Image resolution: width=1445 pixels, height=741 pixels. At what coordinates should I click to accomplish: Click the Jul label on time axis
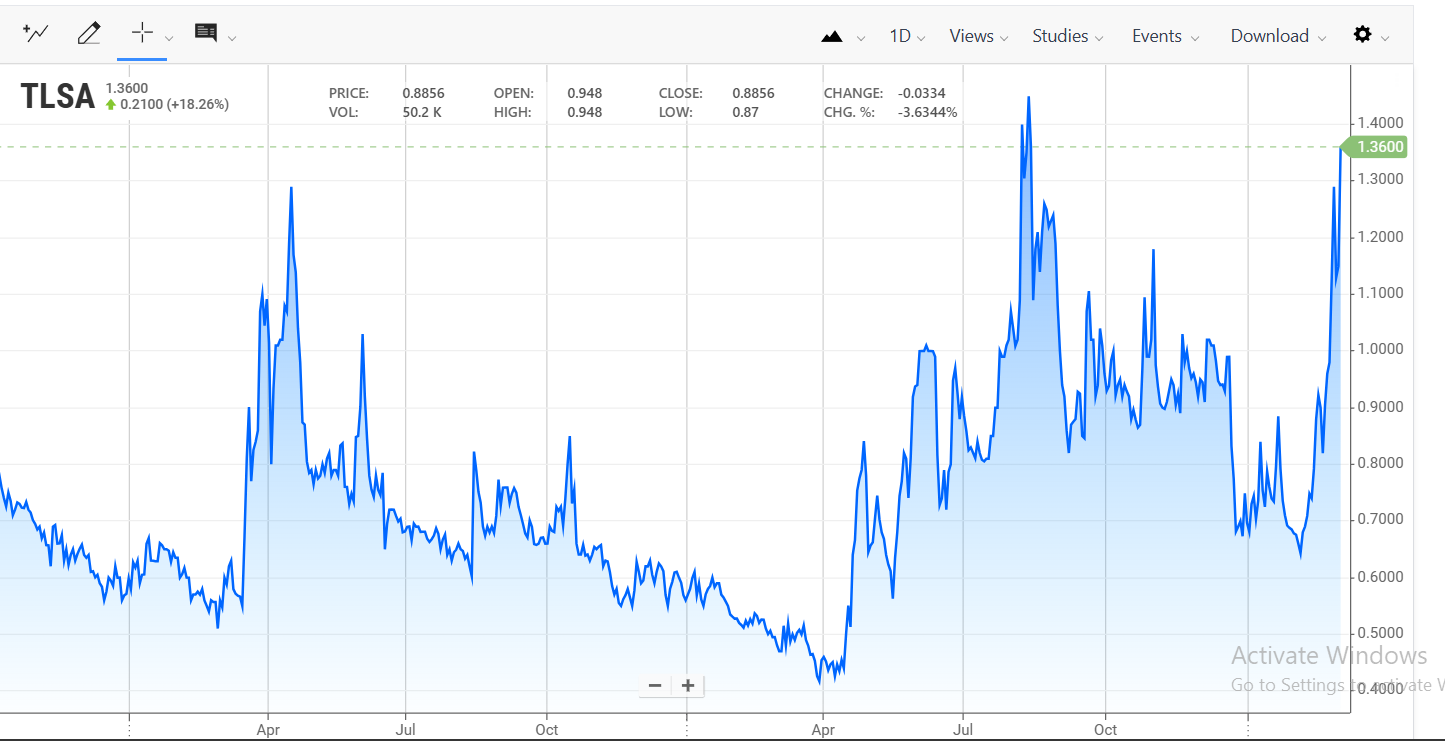coord(406,730)
